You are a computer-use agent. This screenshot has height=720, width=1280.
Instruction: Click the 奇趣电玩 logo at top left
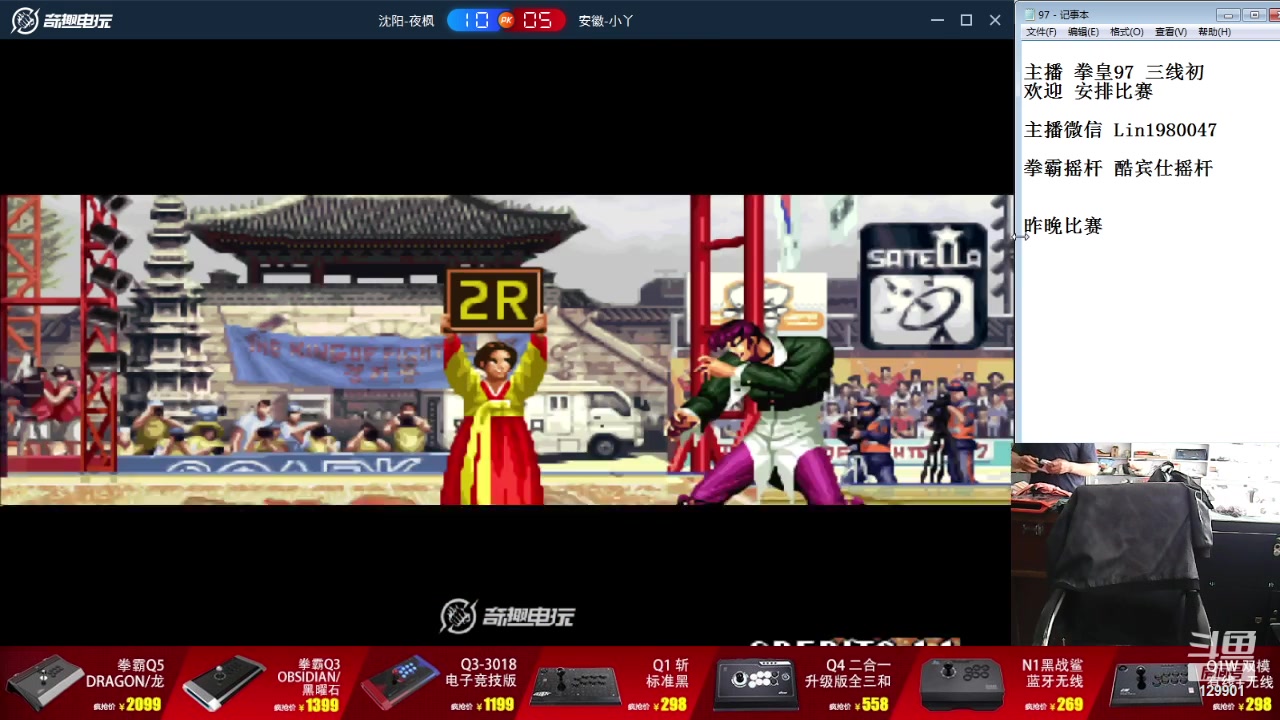coord(61,20)
